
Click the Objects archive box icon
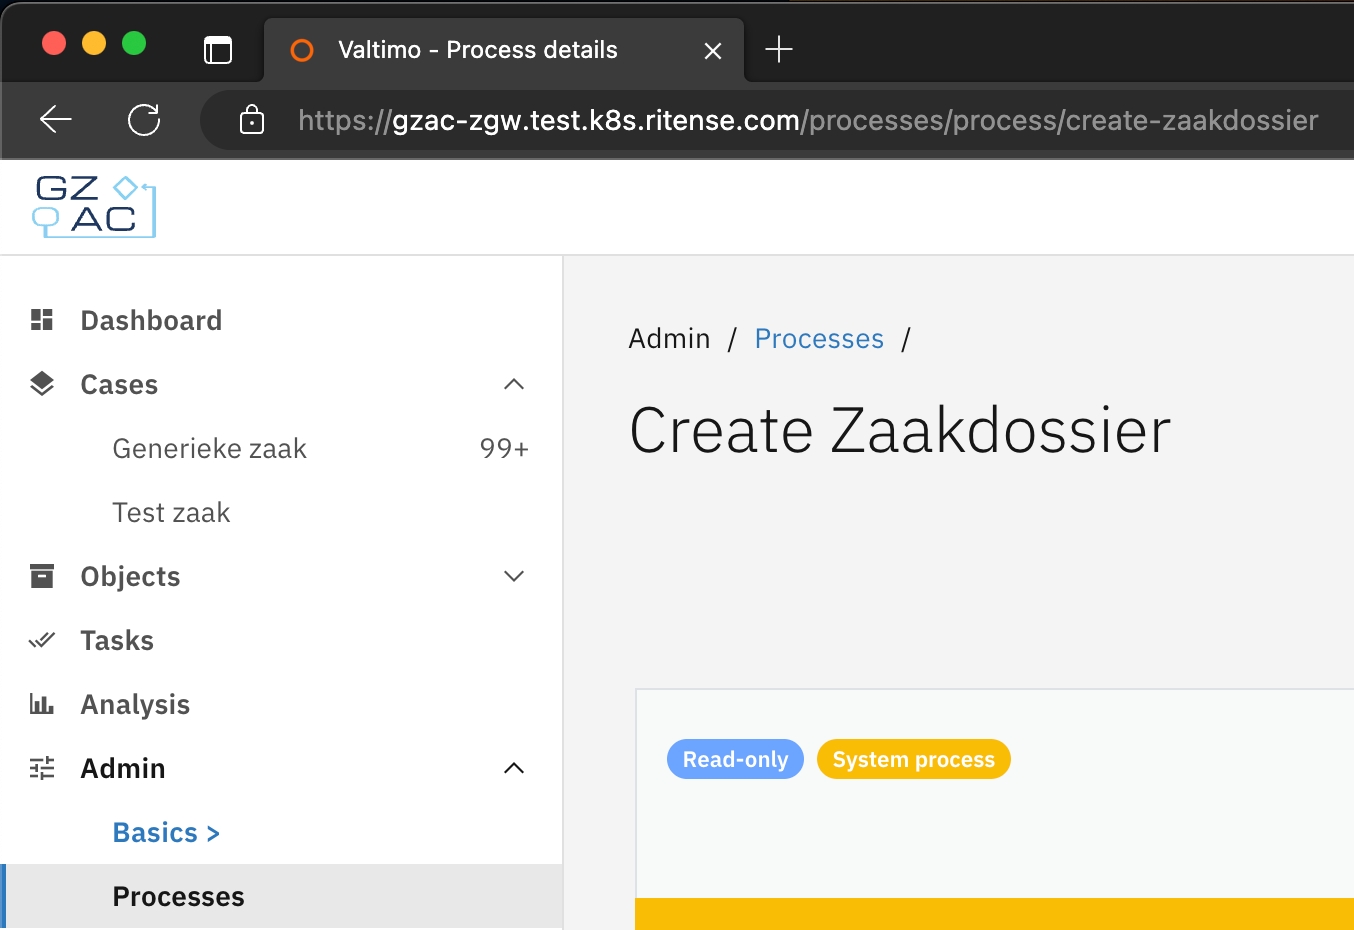pyautogui.click(x=42, y=576)
